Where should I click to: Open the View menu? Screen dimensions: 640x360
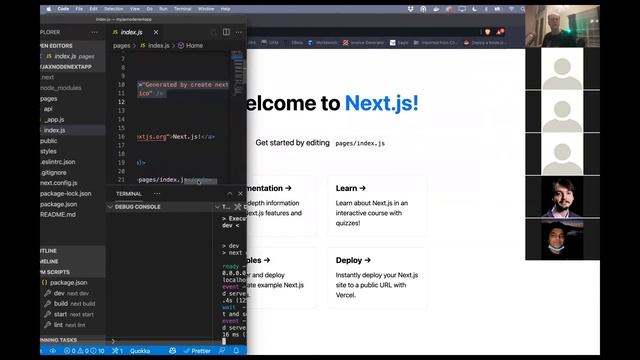[x=135, y=9]
